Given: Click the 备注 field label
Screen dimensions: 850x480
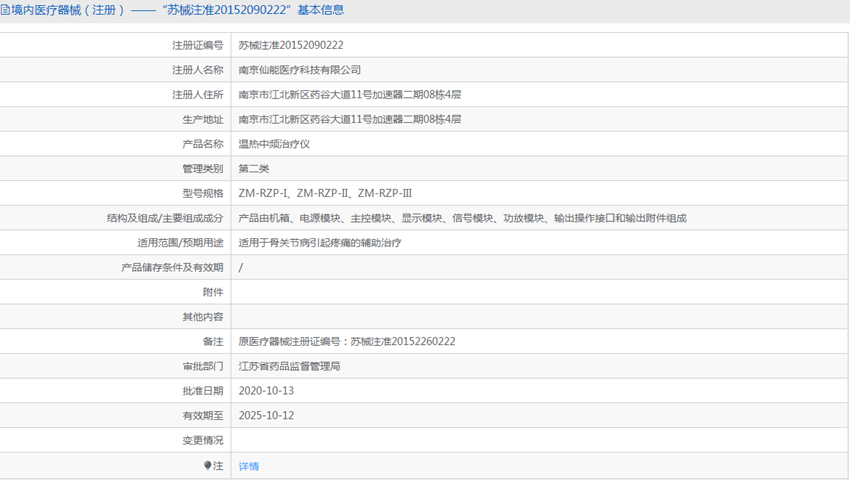Looking at the screenshot, I should tap(213, 342).
